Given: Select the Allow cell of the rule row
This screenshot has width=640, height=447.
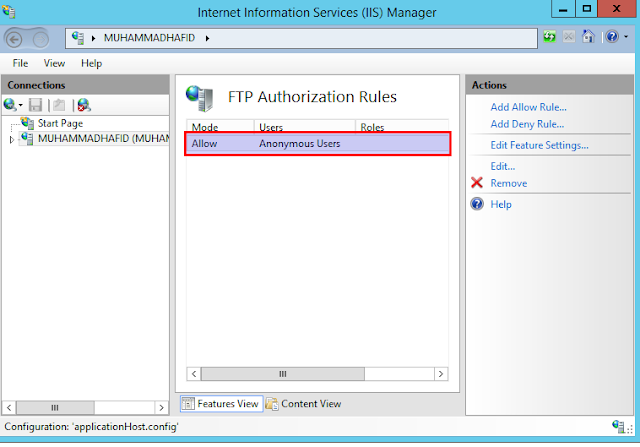Looking at the screenshot, I should [204, 144].
